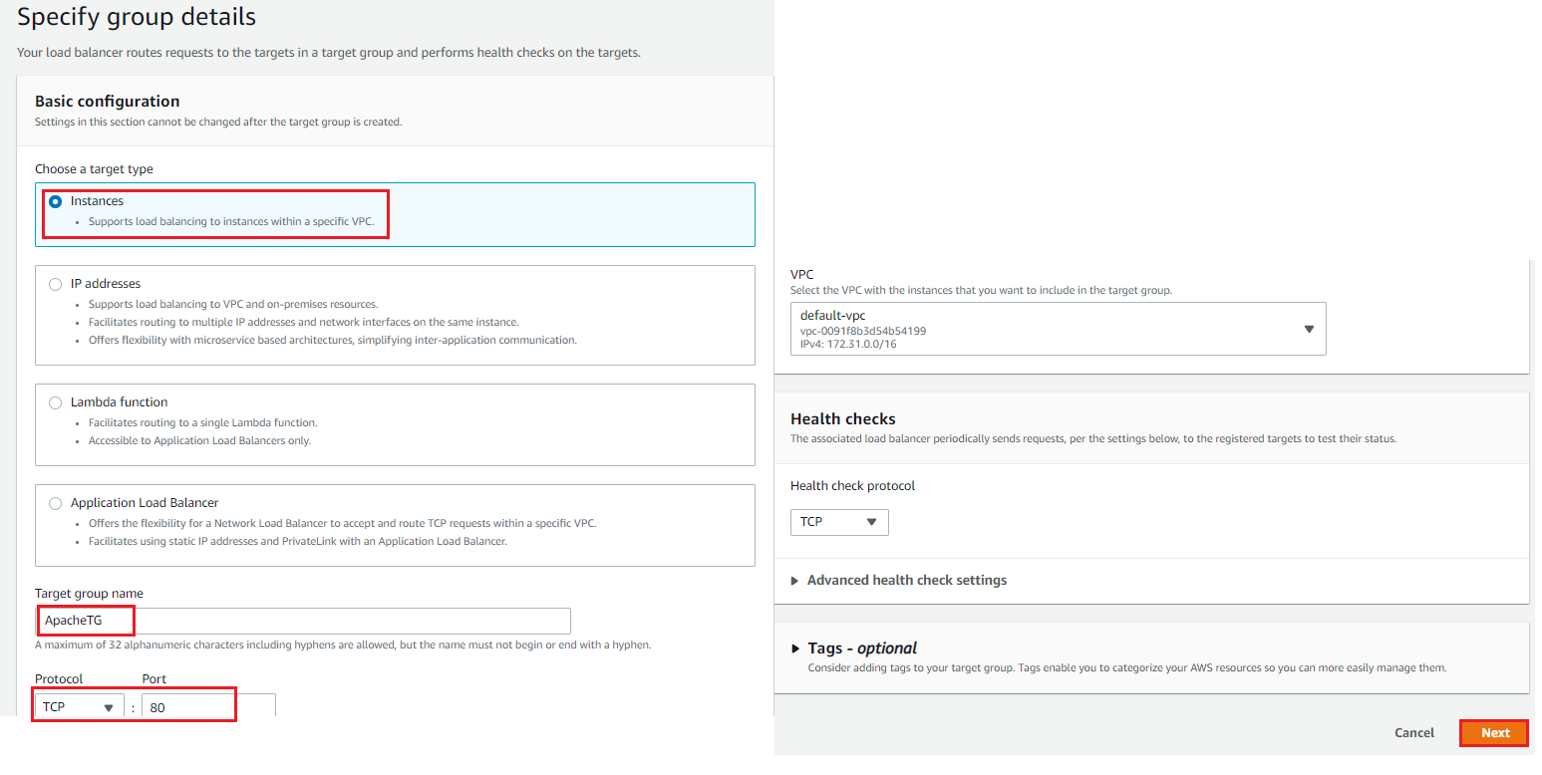The image size is (1542, 775).
Task: Click the Cancel button
Action: (1414, 733)
